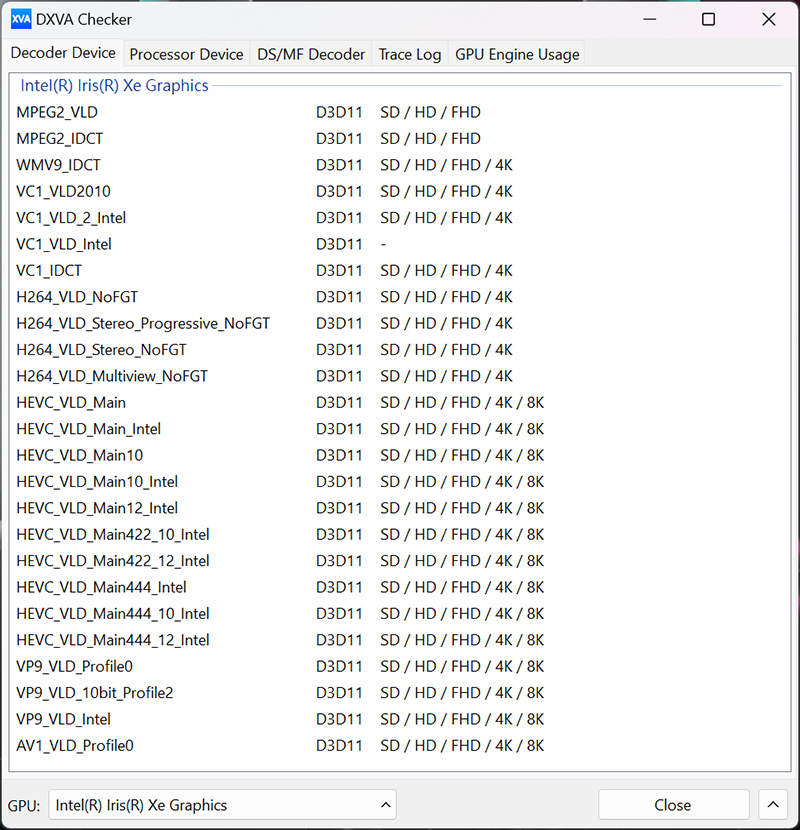The height and width of the screenshot is (830, 800).
Task: Close the window using the X icon
Action: pyautogui.click(x=769, y=20)
